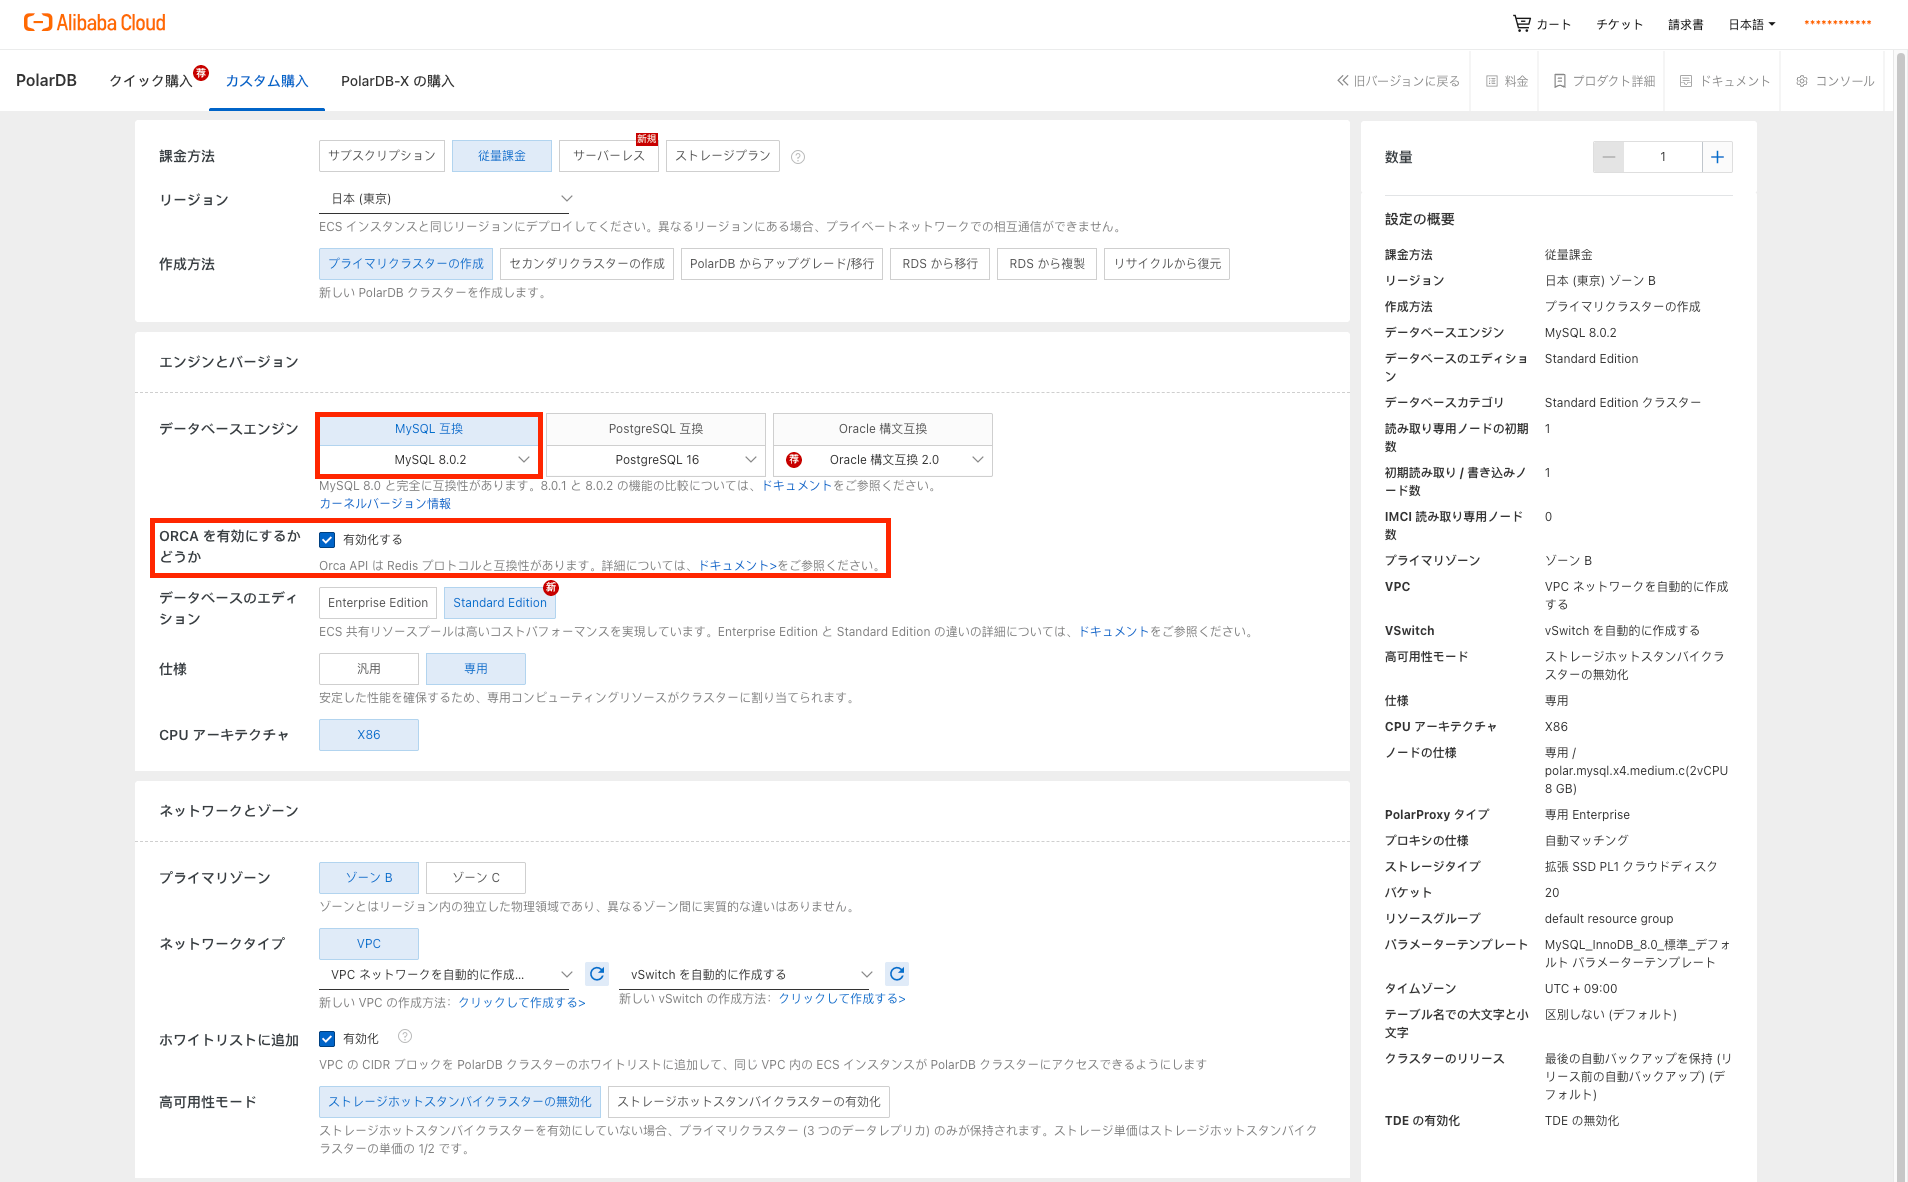Switch to PolarDB-X の購入 tab
Screen dimensions: 1908x1182
[x=398, y=81]
